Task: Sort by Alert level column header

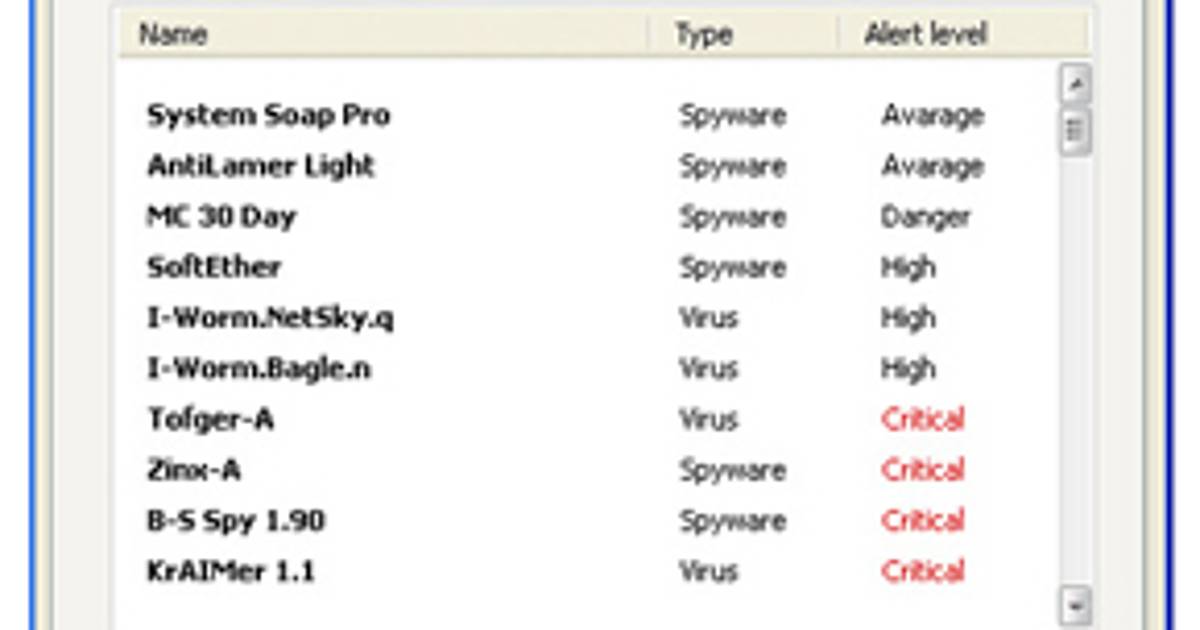Action: coord(925,35)
